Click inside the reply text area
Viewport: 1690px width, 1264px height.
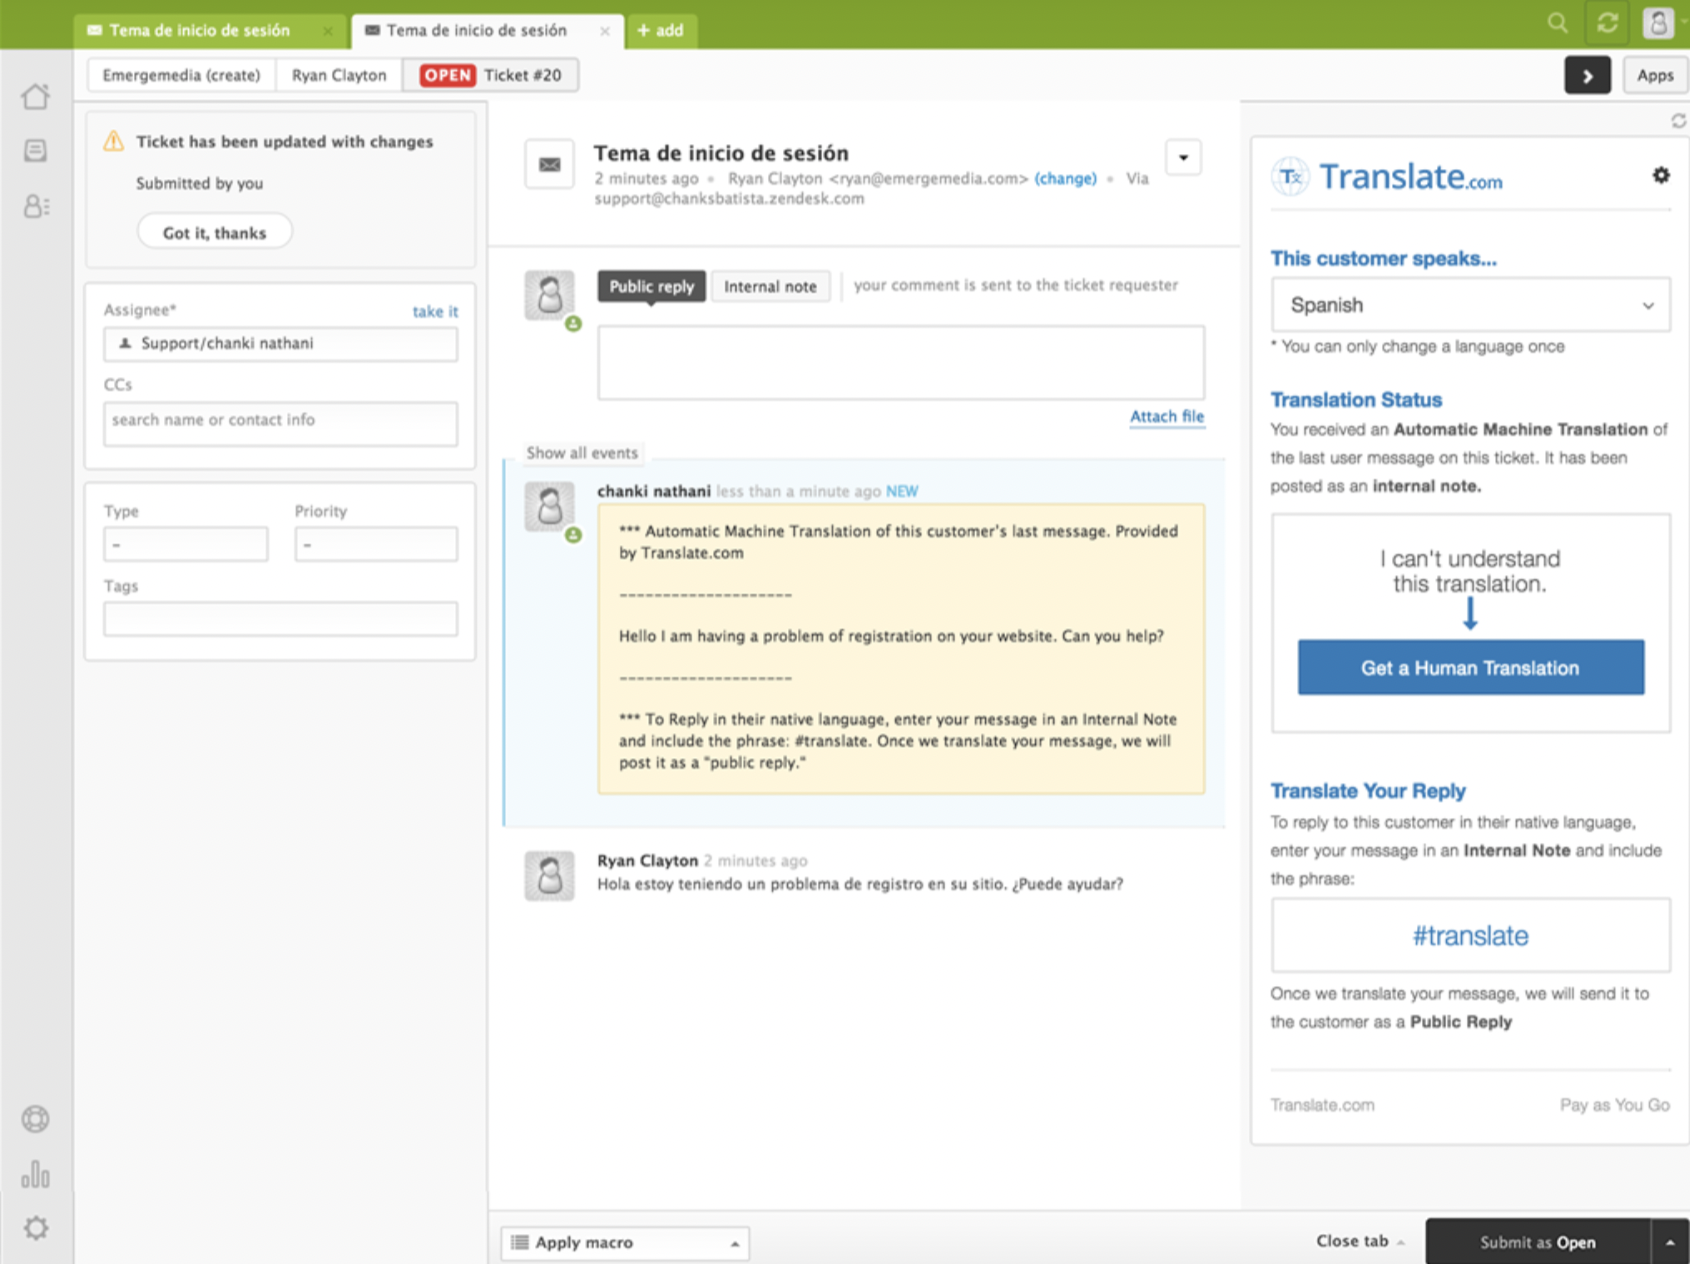click(x=899, y=362)
